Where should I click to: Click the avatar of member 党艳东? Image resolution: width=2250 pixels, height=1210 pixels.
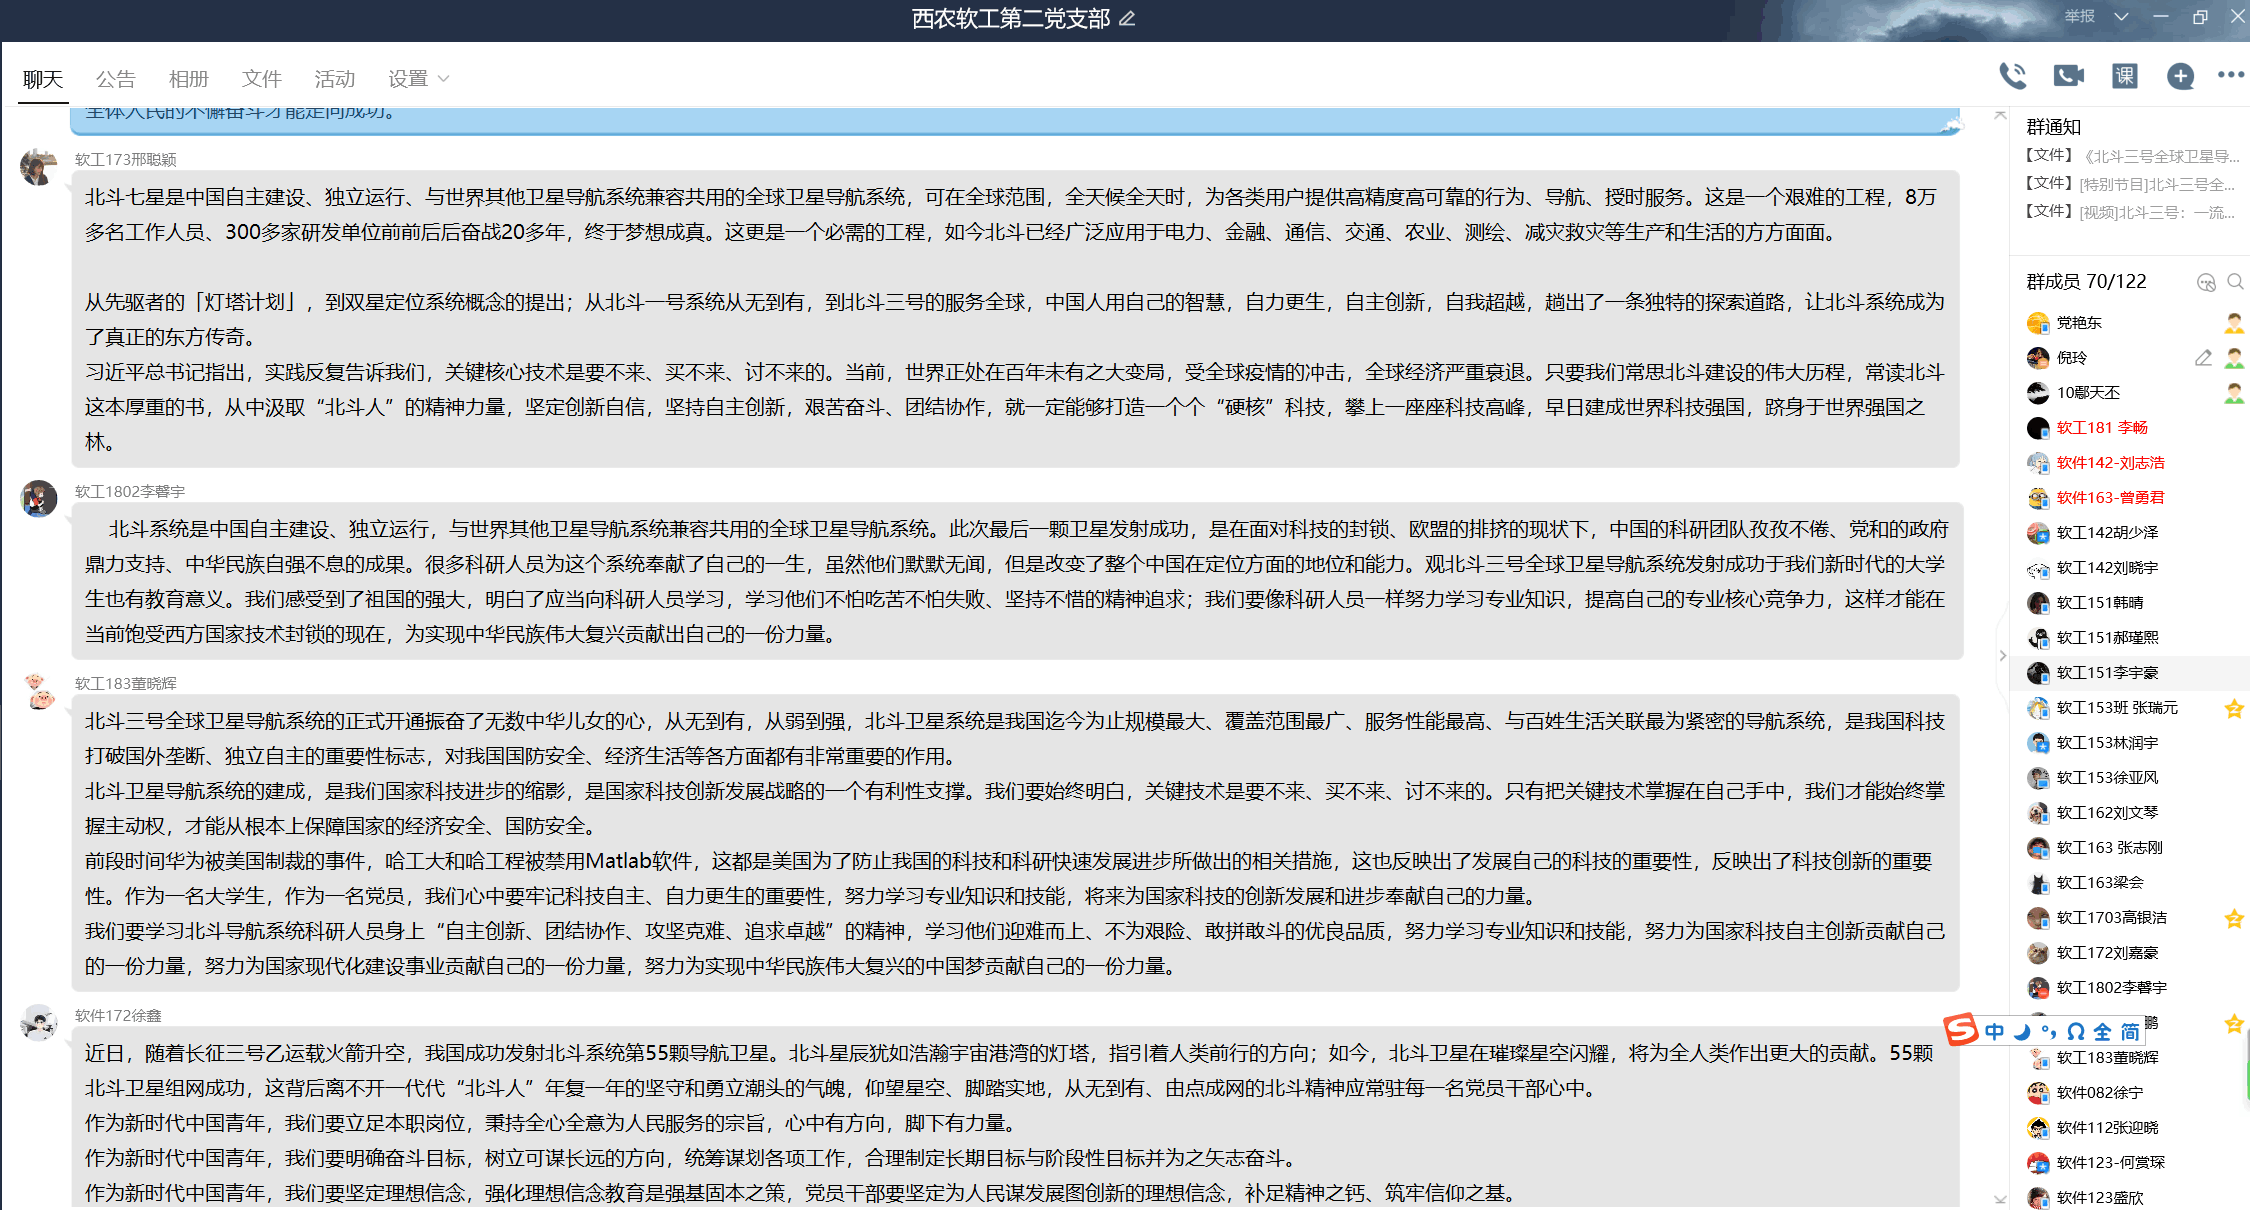click(2037, 322)
